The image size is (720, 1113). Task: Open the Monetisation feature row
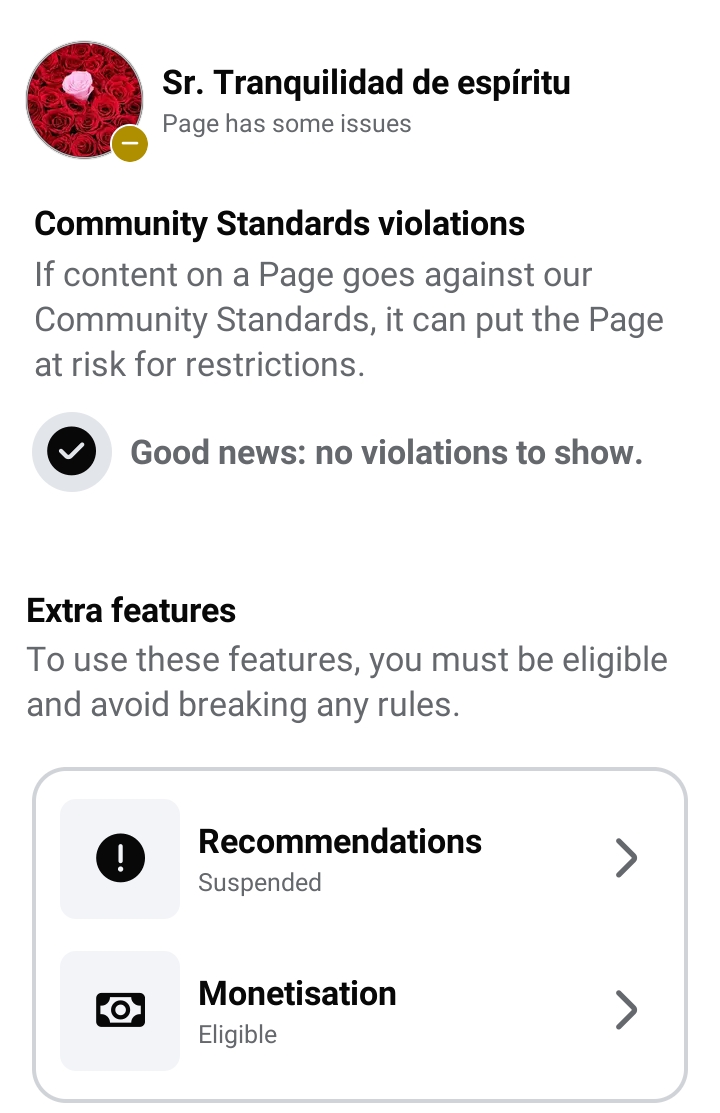(359, 1011)
